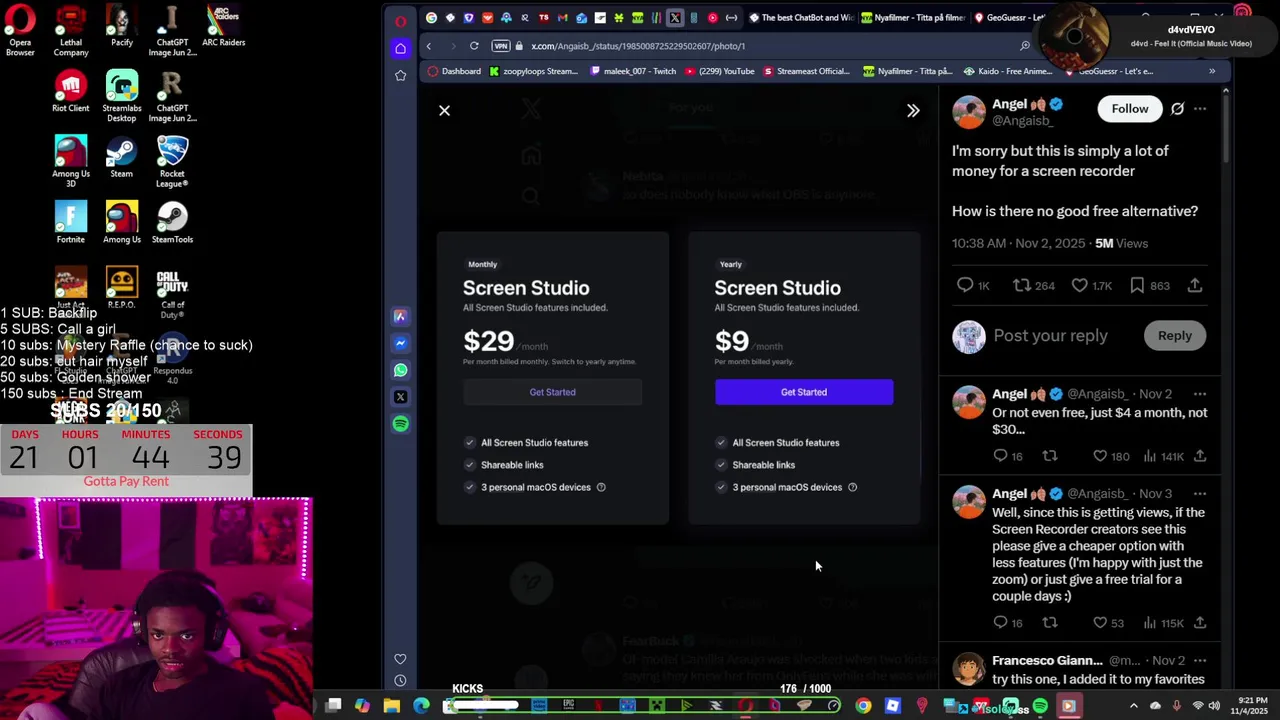Screen dimensions: 1280x720
Task: Click Get Started under $29 monthly plan
Action: coord(552,392)
